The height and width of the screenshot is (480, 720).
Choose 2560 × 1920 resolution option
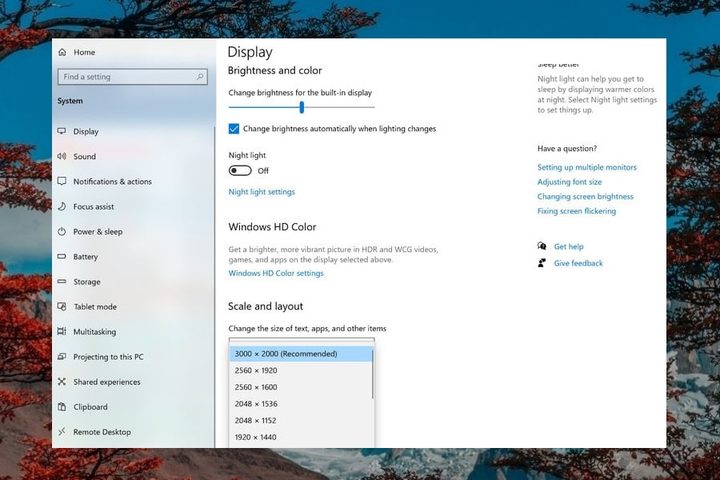tap(301, 370)
